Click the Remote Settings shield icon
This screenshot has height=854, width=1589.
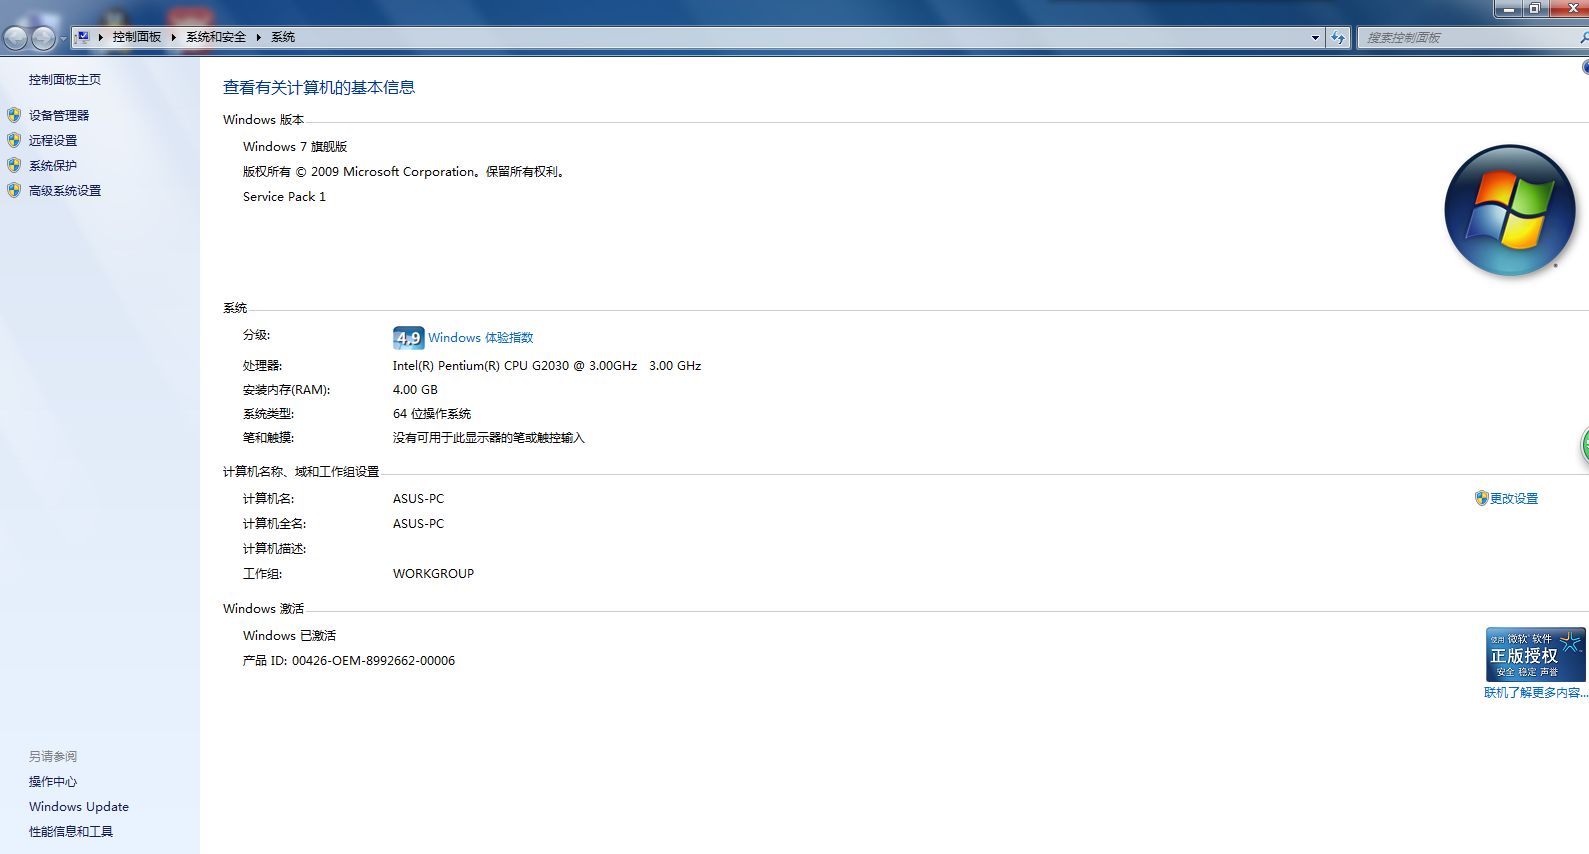click(x=14, y=140)
